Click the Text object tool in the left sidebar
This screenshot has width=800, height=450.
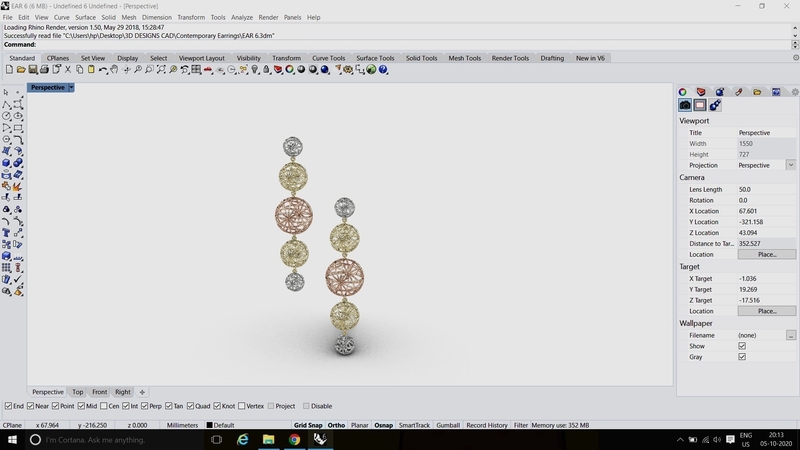coord(6,233)
